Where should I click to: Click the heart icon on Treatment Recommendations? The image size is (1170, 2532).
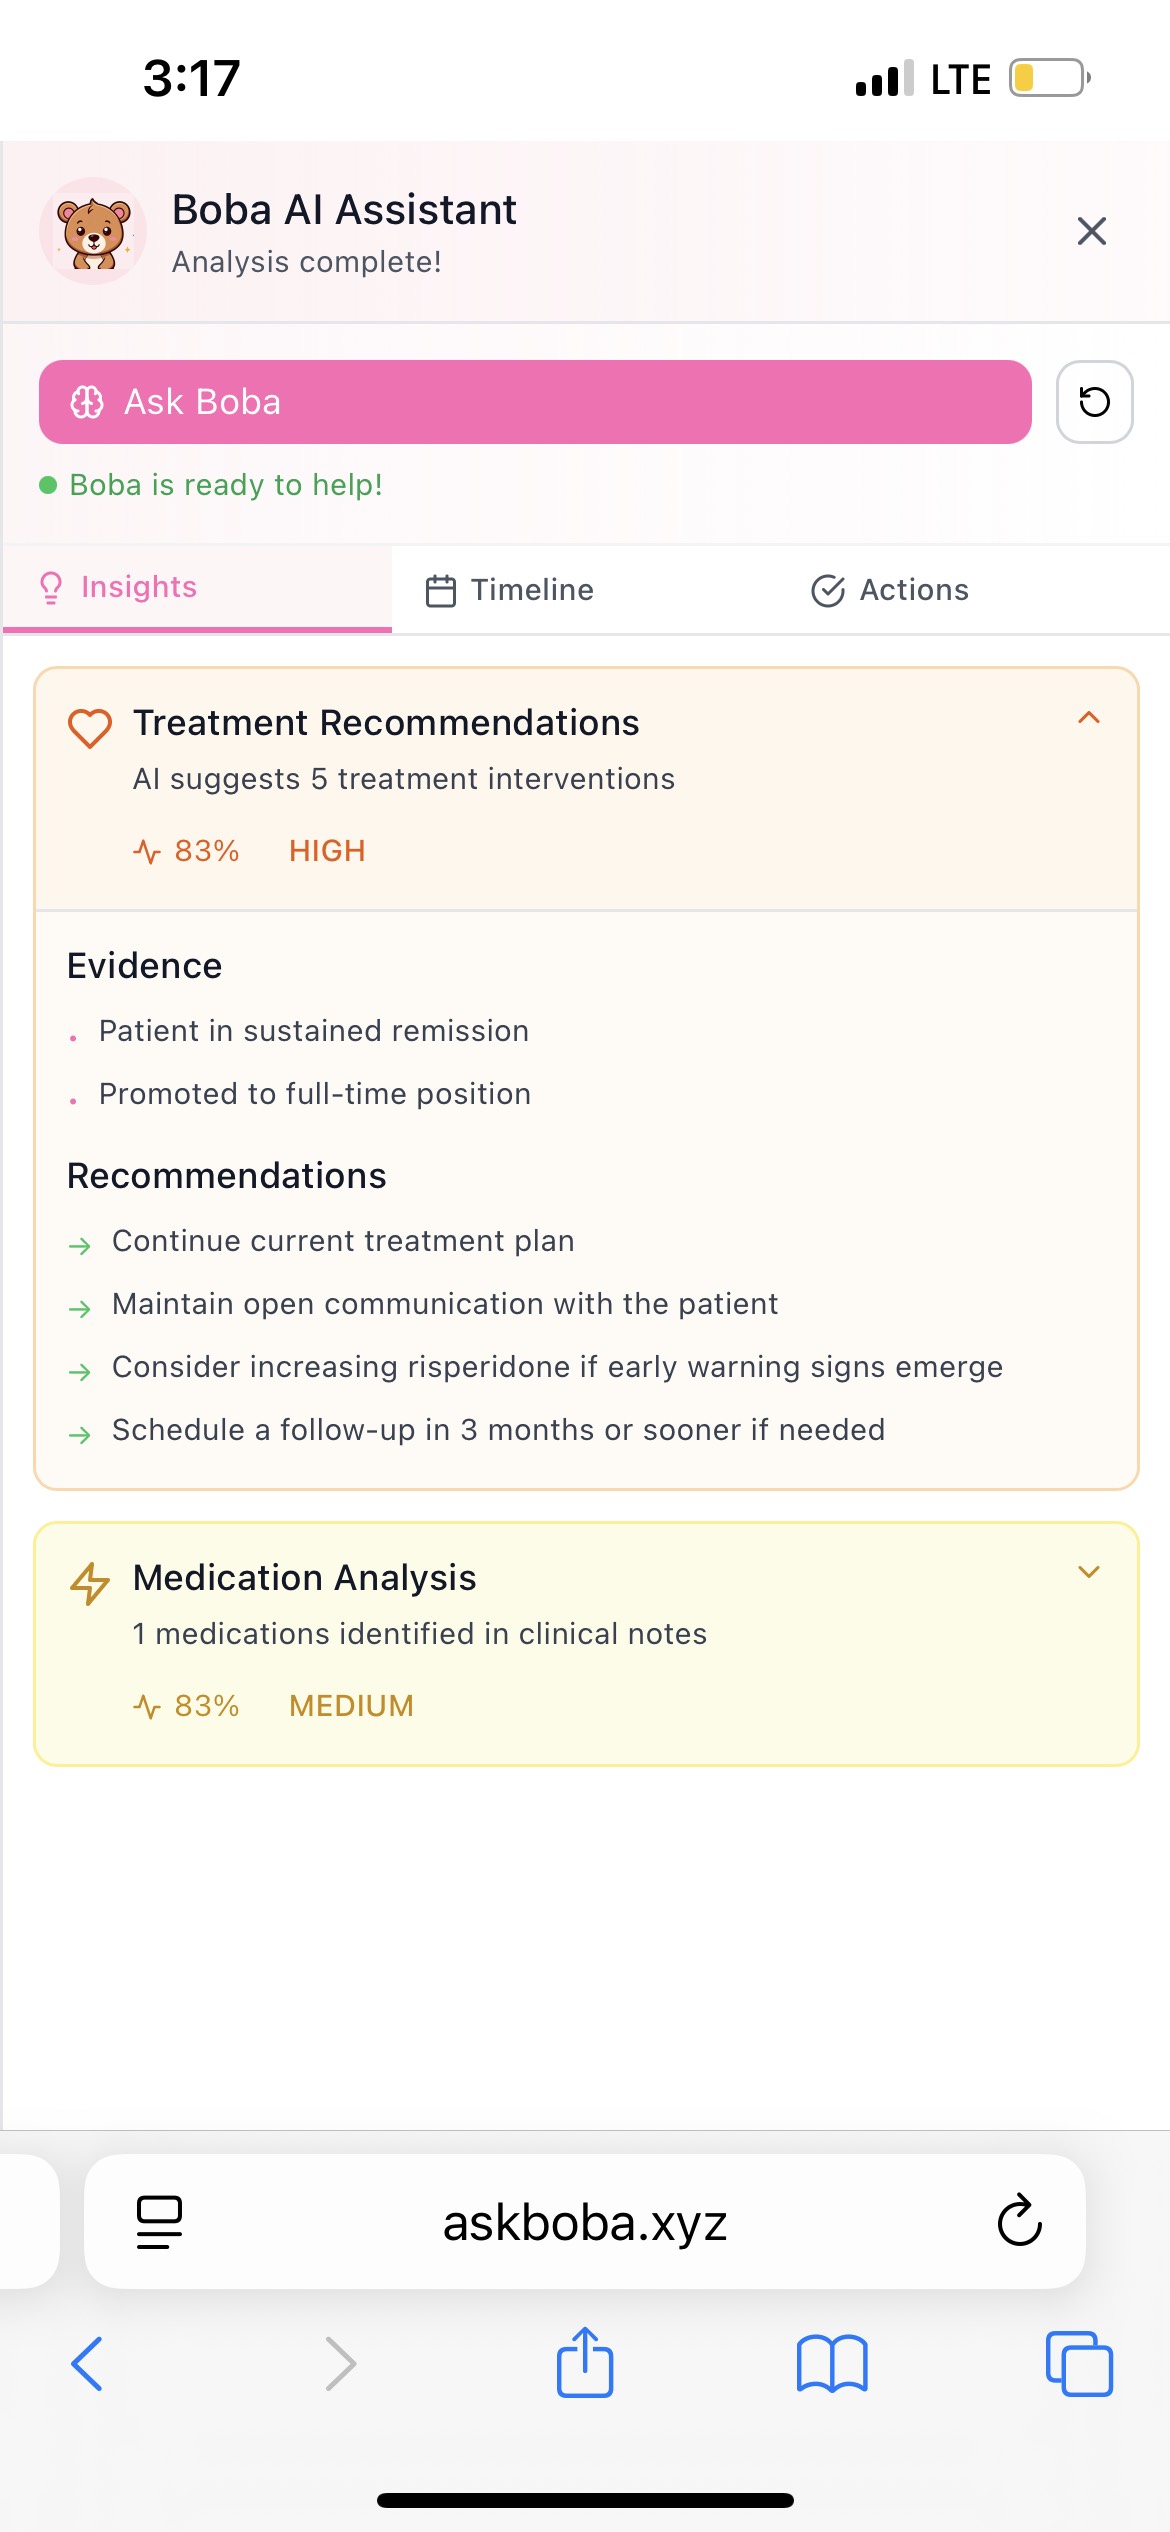point(90,727)
